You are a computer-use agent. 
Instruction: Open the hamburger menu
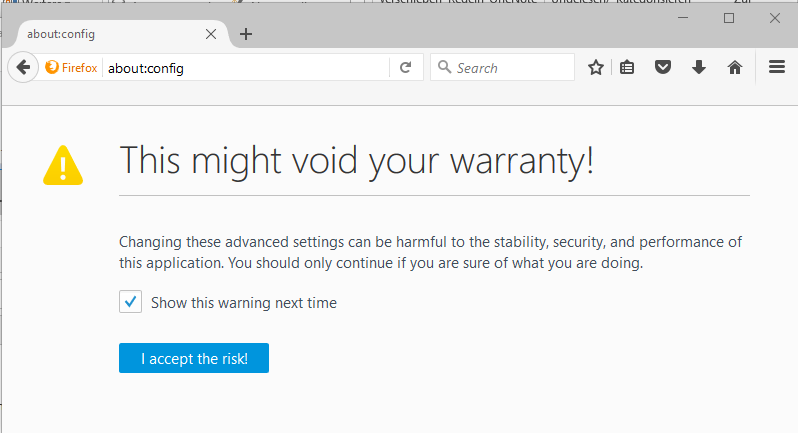pyautogui.click(x=777, y=68)
